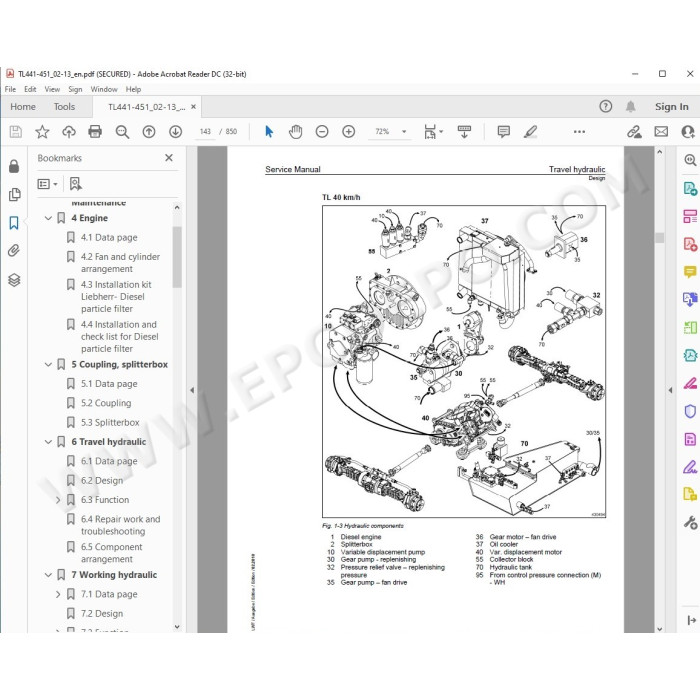Open the zoom percentage dropdown
Image resolution: width=700 pixels, height=700 pixels.
point(404,132)
